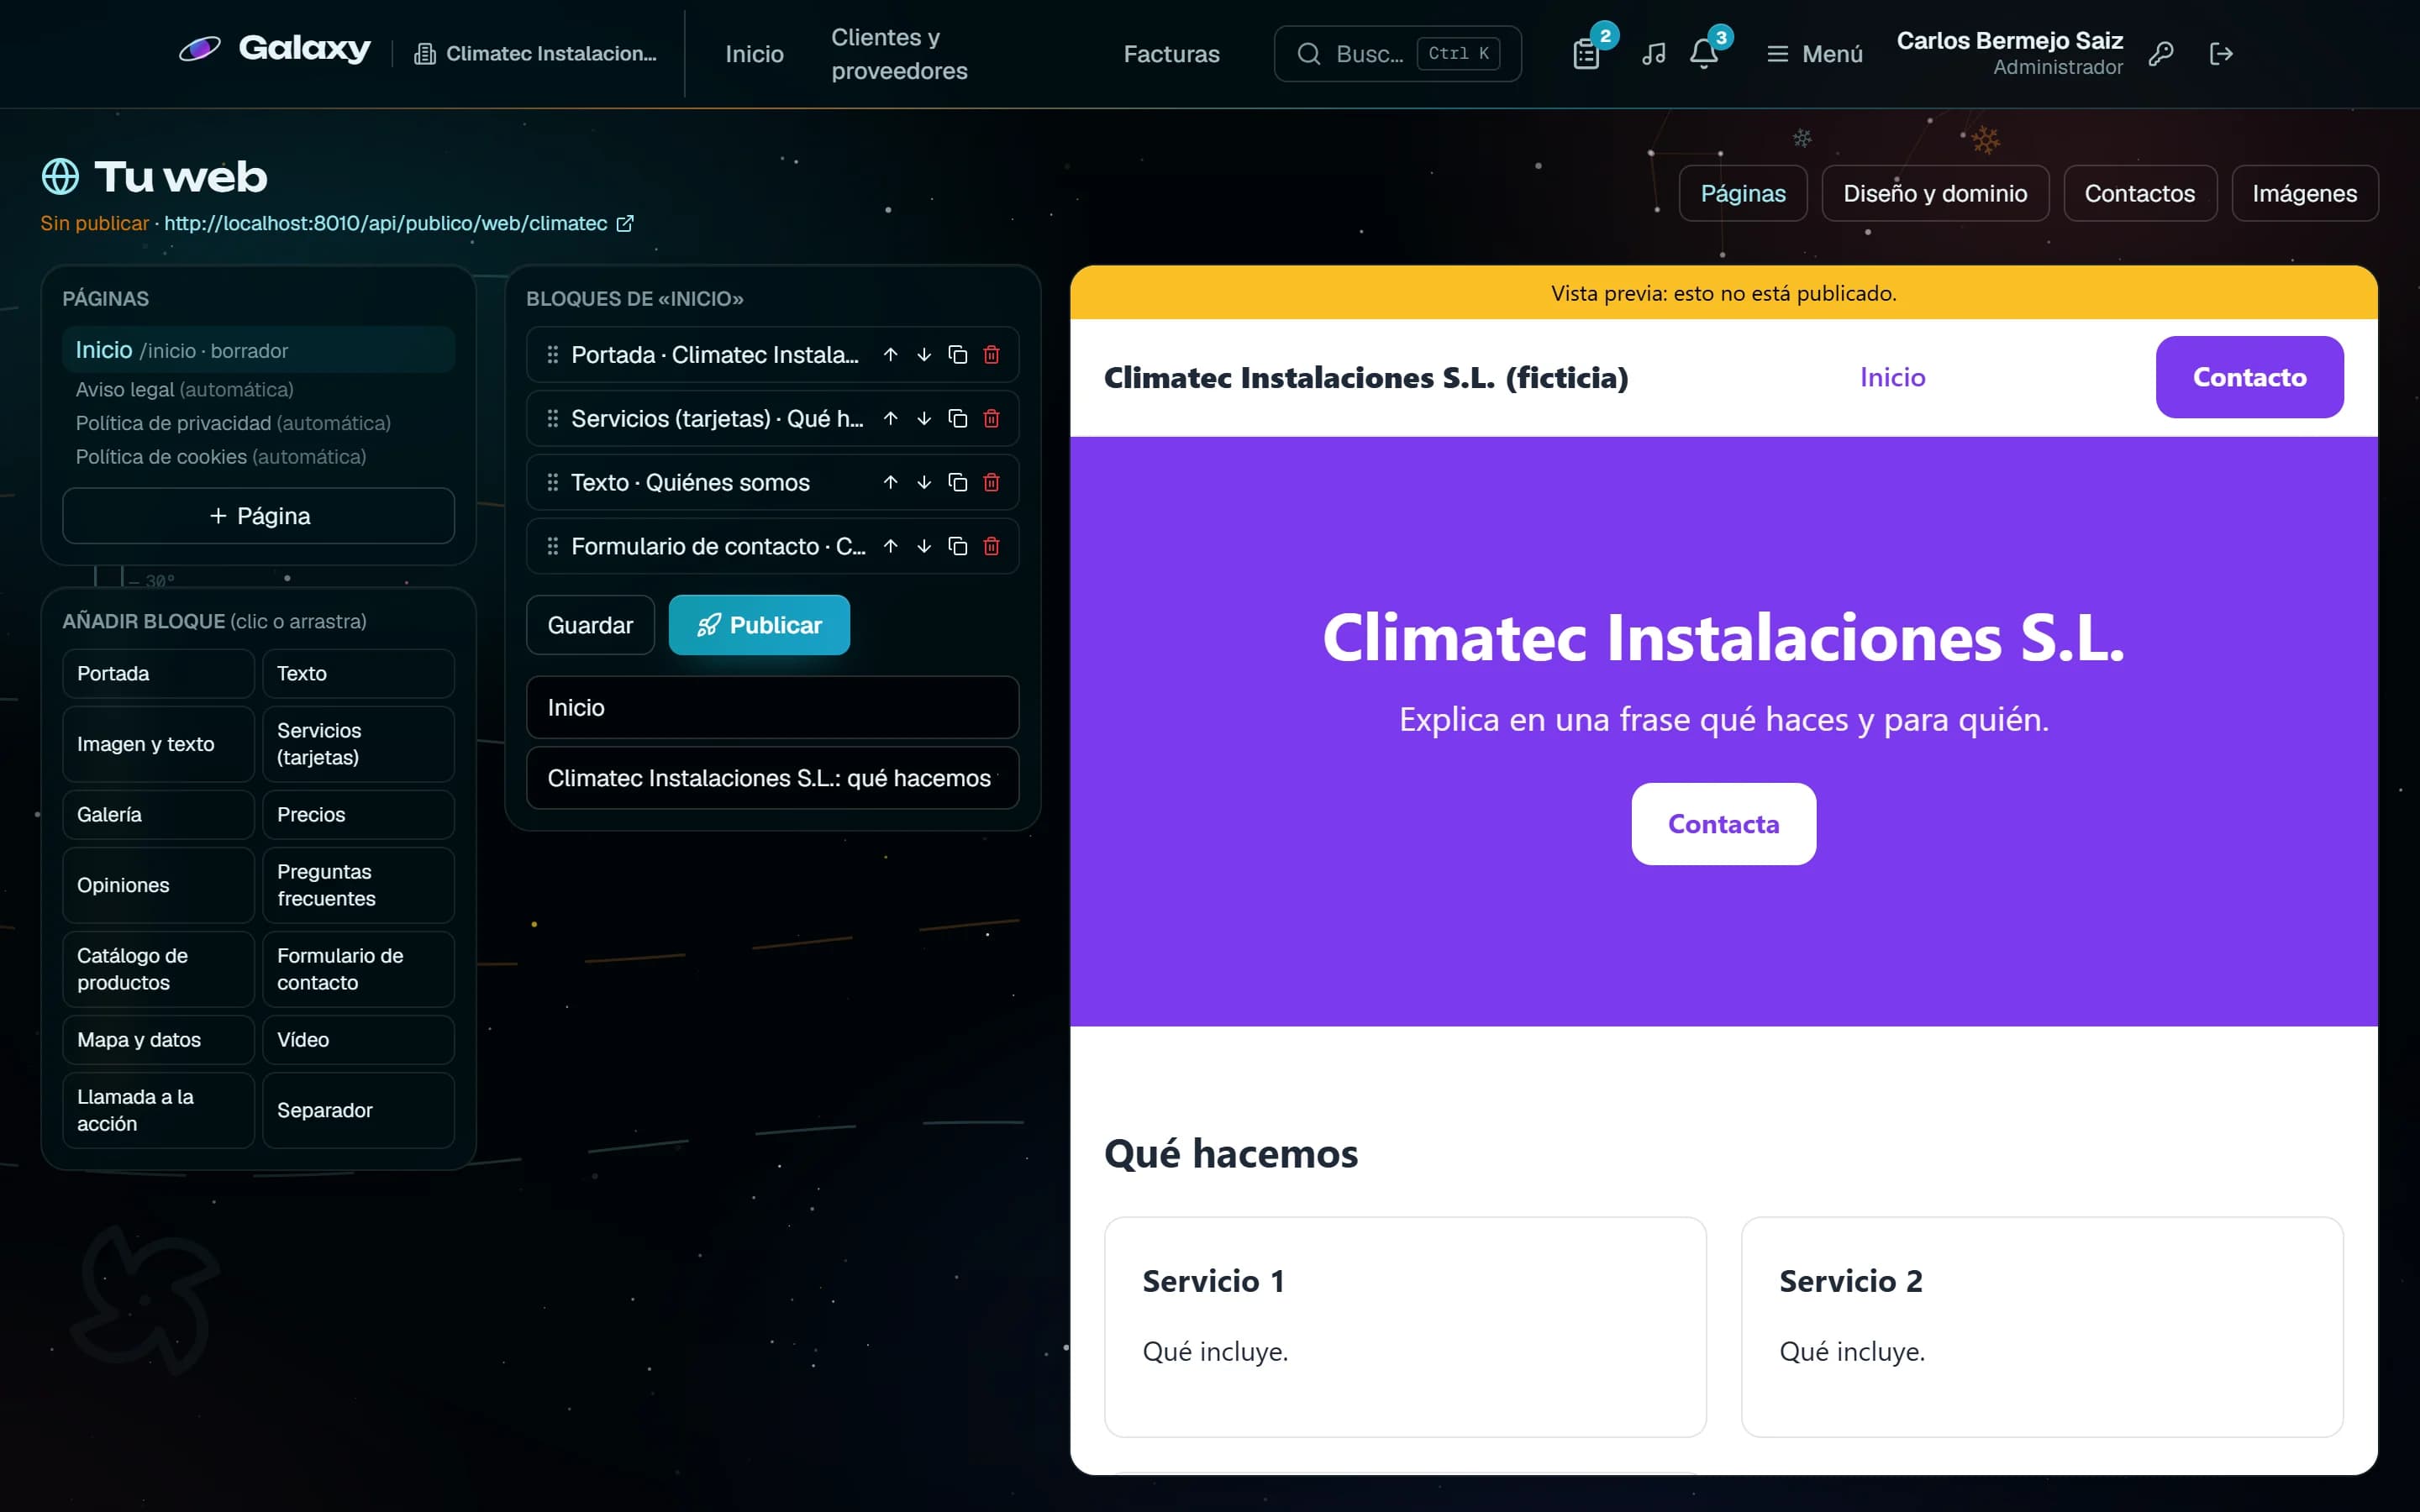Move Texto Quiénes somos block down
Image resolution: width=2420 pixels, height=1512 pixels.
point(924,483)
